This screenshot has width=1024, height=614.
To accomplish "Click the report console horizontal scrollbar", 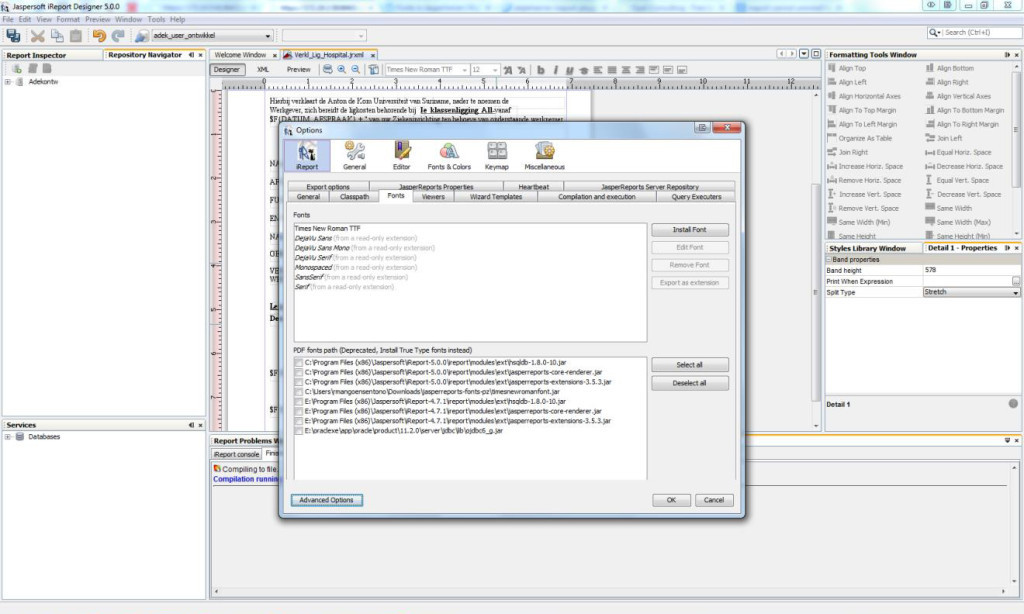I will (609, 592).
